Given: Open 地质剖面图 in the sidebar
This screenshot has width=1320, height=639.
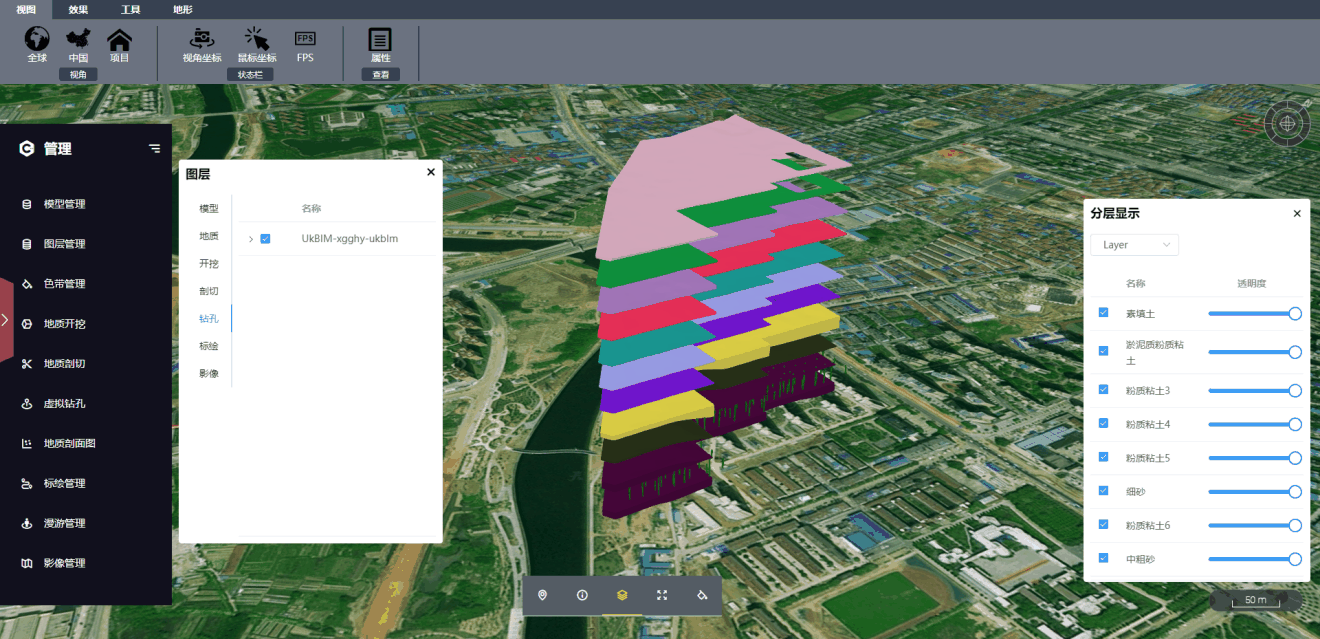Looking at the screenshot, I should tap(70, 443).
